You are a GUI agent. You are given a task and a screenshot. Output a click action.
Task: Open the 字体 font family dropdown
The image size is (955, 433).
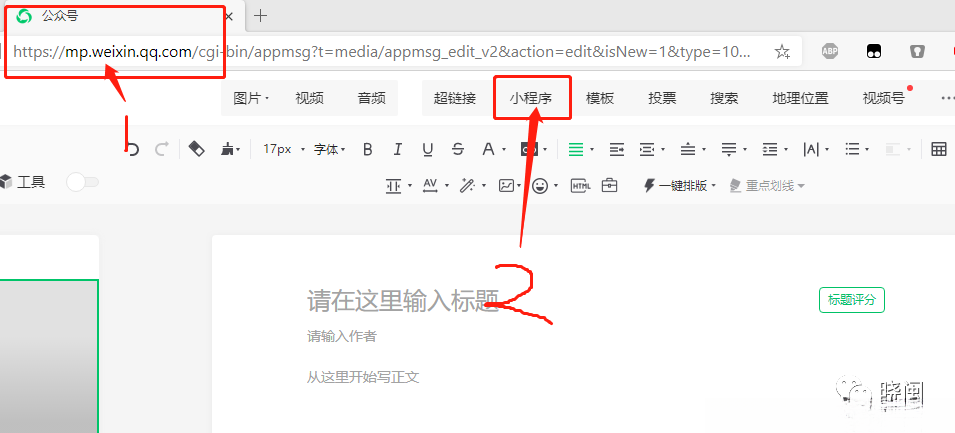coord(329,149)
